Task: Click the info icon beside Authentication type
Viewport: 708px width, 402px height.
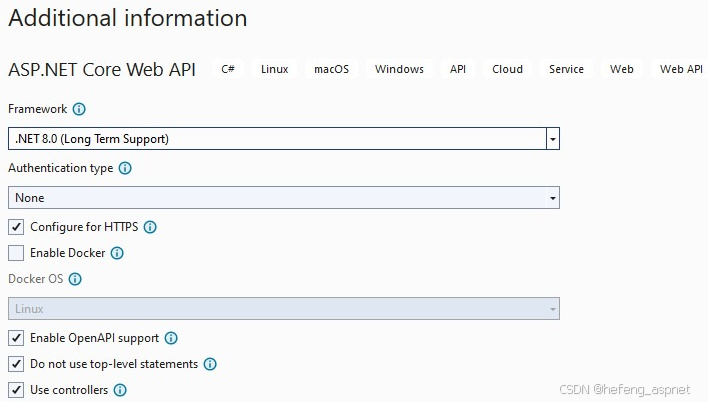Action: (125, 168)
